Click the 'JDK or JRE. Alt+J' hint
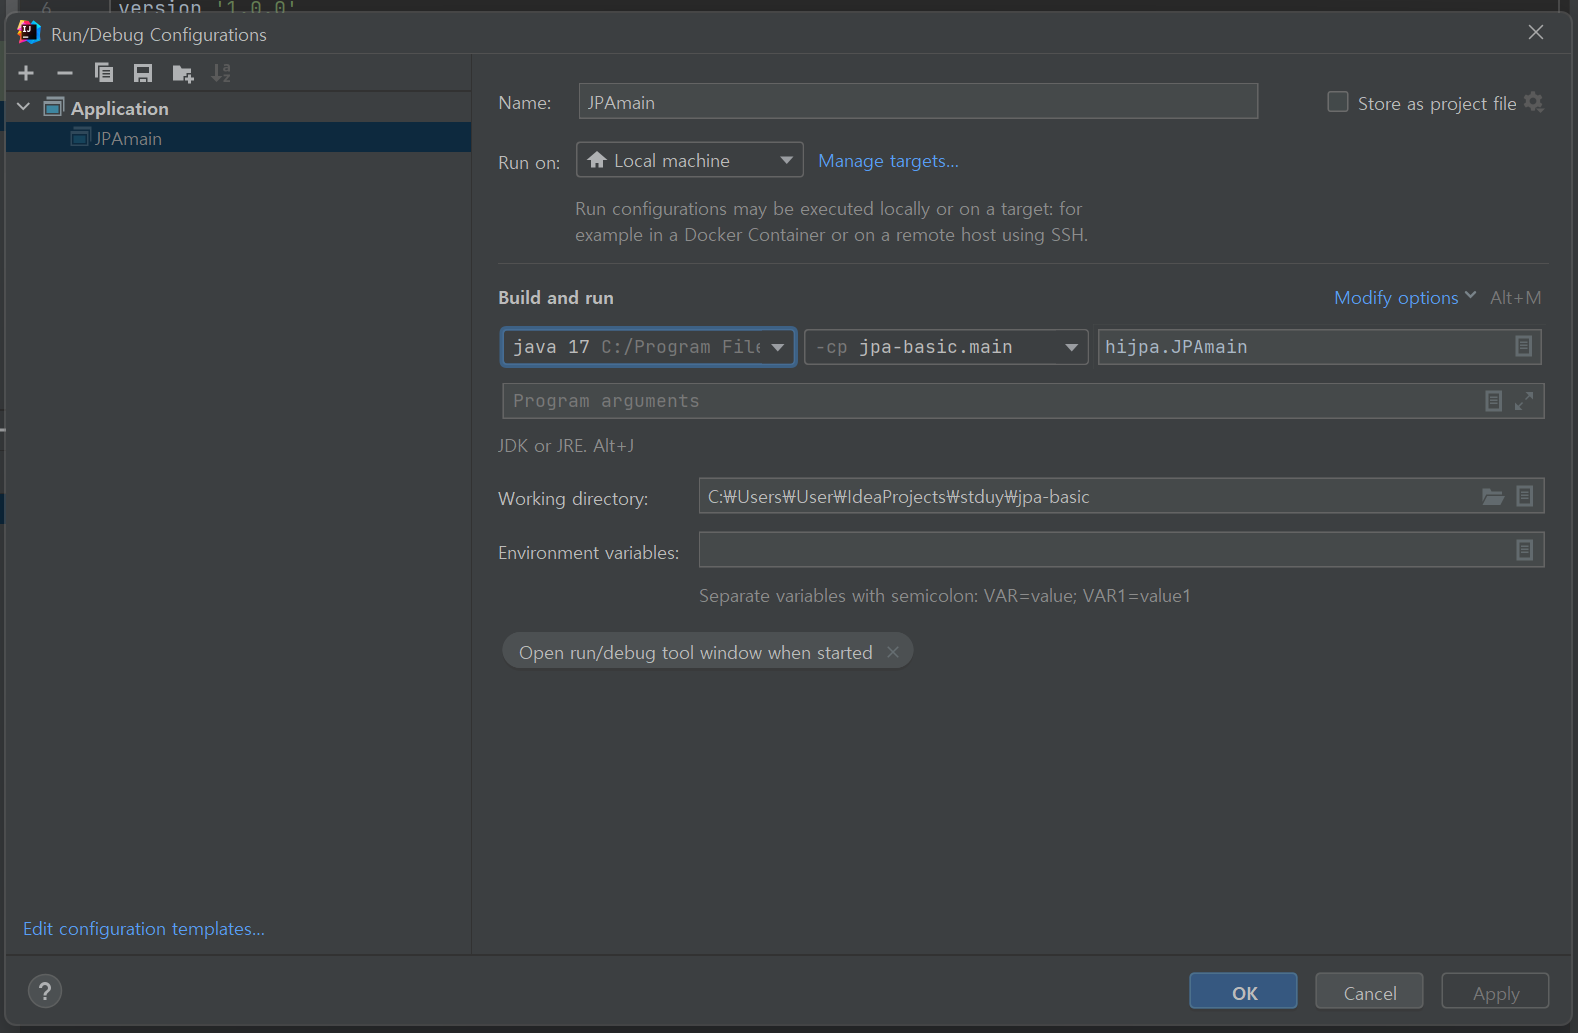 pos(566,446)
